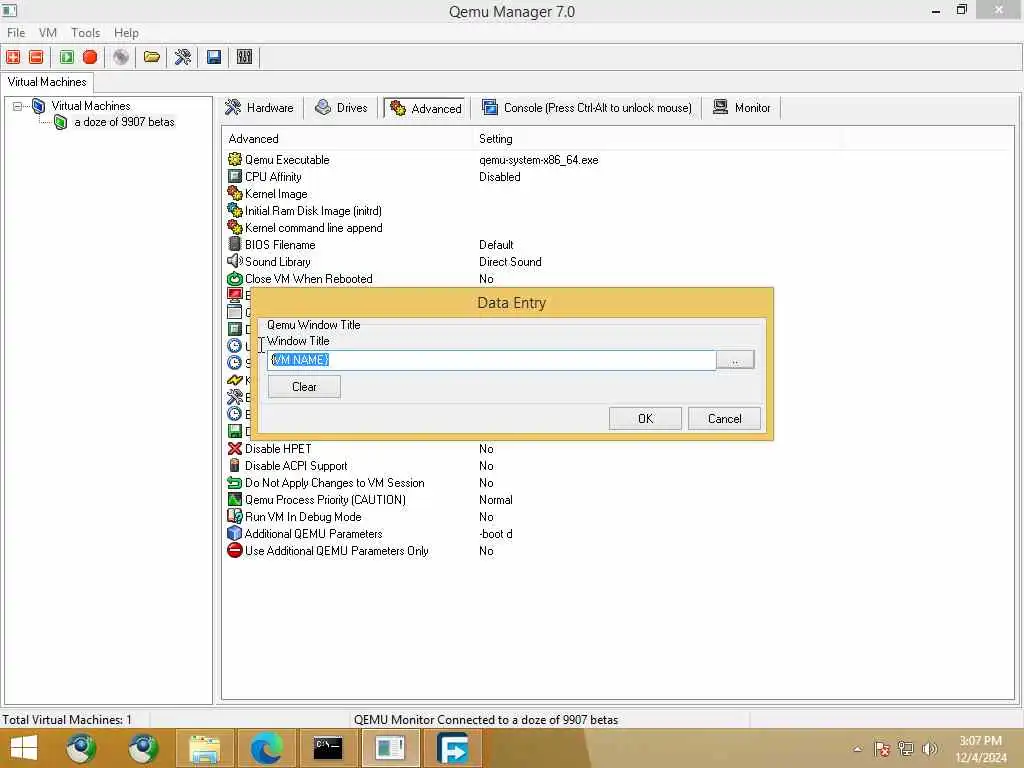The width and height of the screenshot is (1024, 768).
Task: Open folder icon in toolbar
Action: (x=152, y=57)
